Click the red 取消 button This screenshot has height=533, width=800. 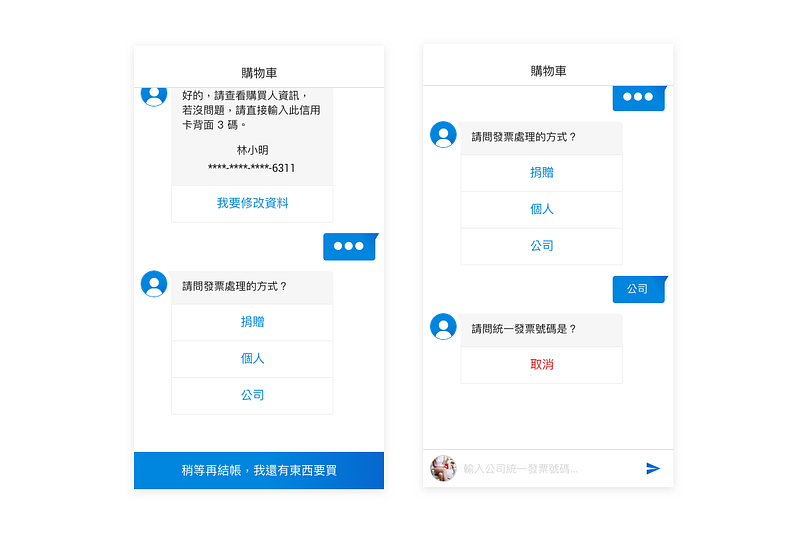541,365
